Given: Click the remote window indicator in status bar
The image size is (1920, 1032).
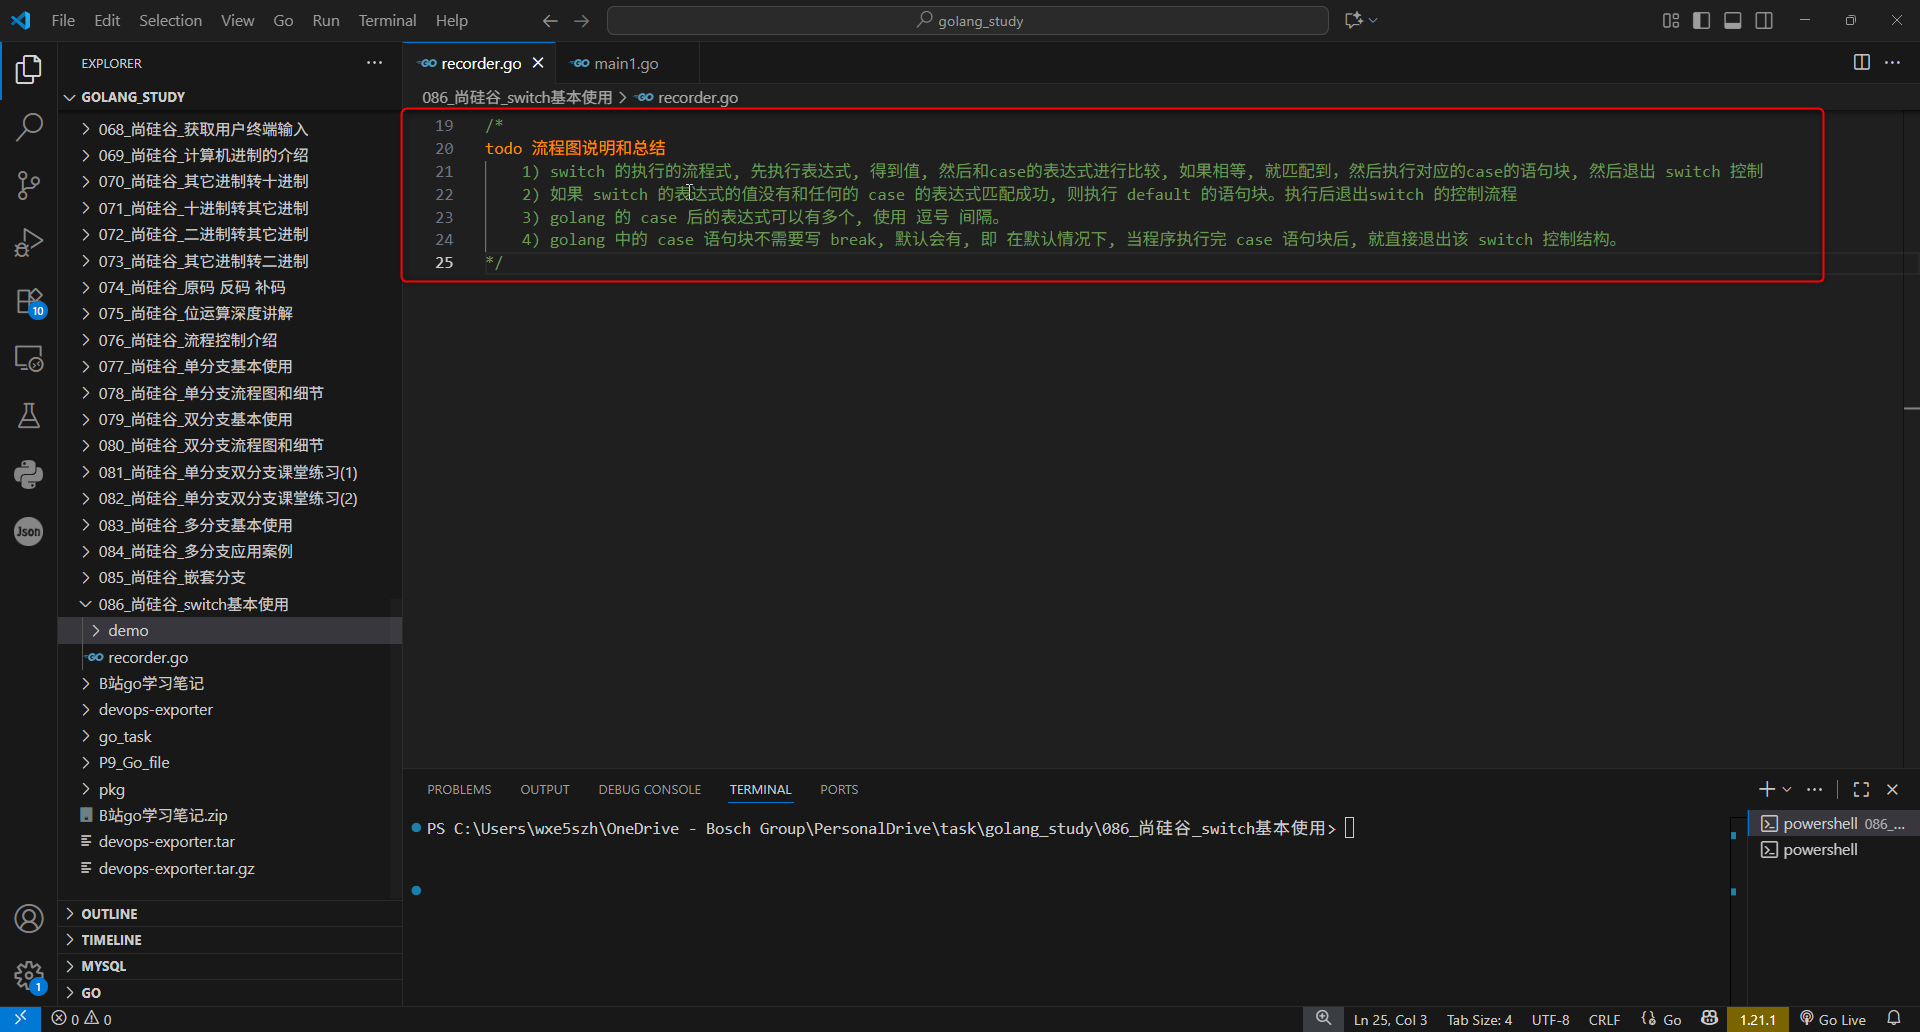Looking at the screenshot, I should pyautogui.click(x=20, y=1019).
